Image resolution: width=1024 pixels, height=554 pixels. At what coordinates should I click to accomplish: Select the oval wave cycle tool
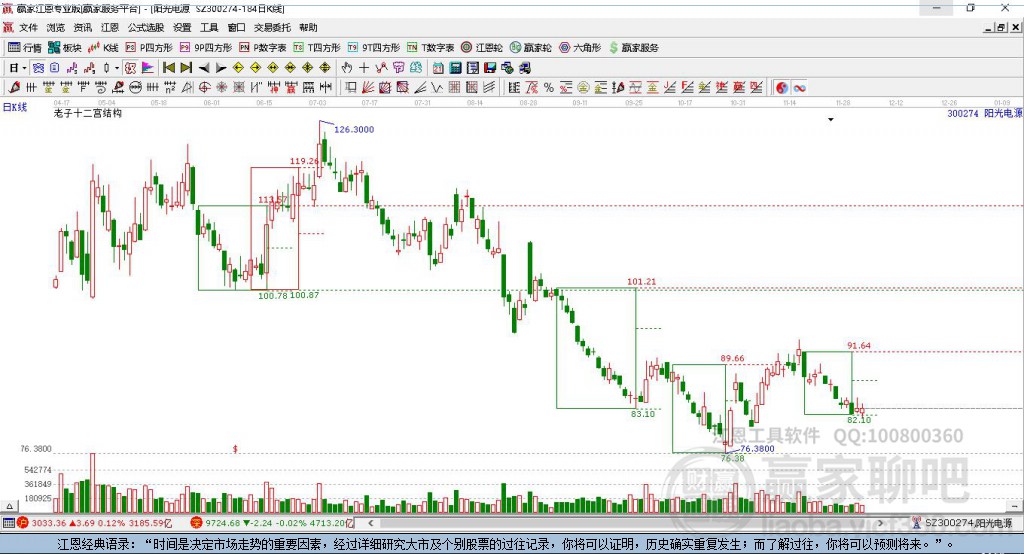tap(135, 88)
